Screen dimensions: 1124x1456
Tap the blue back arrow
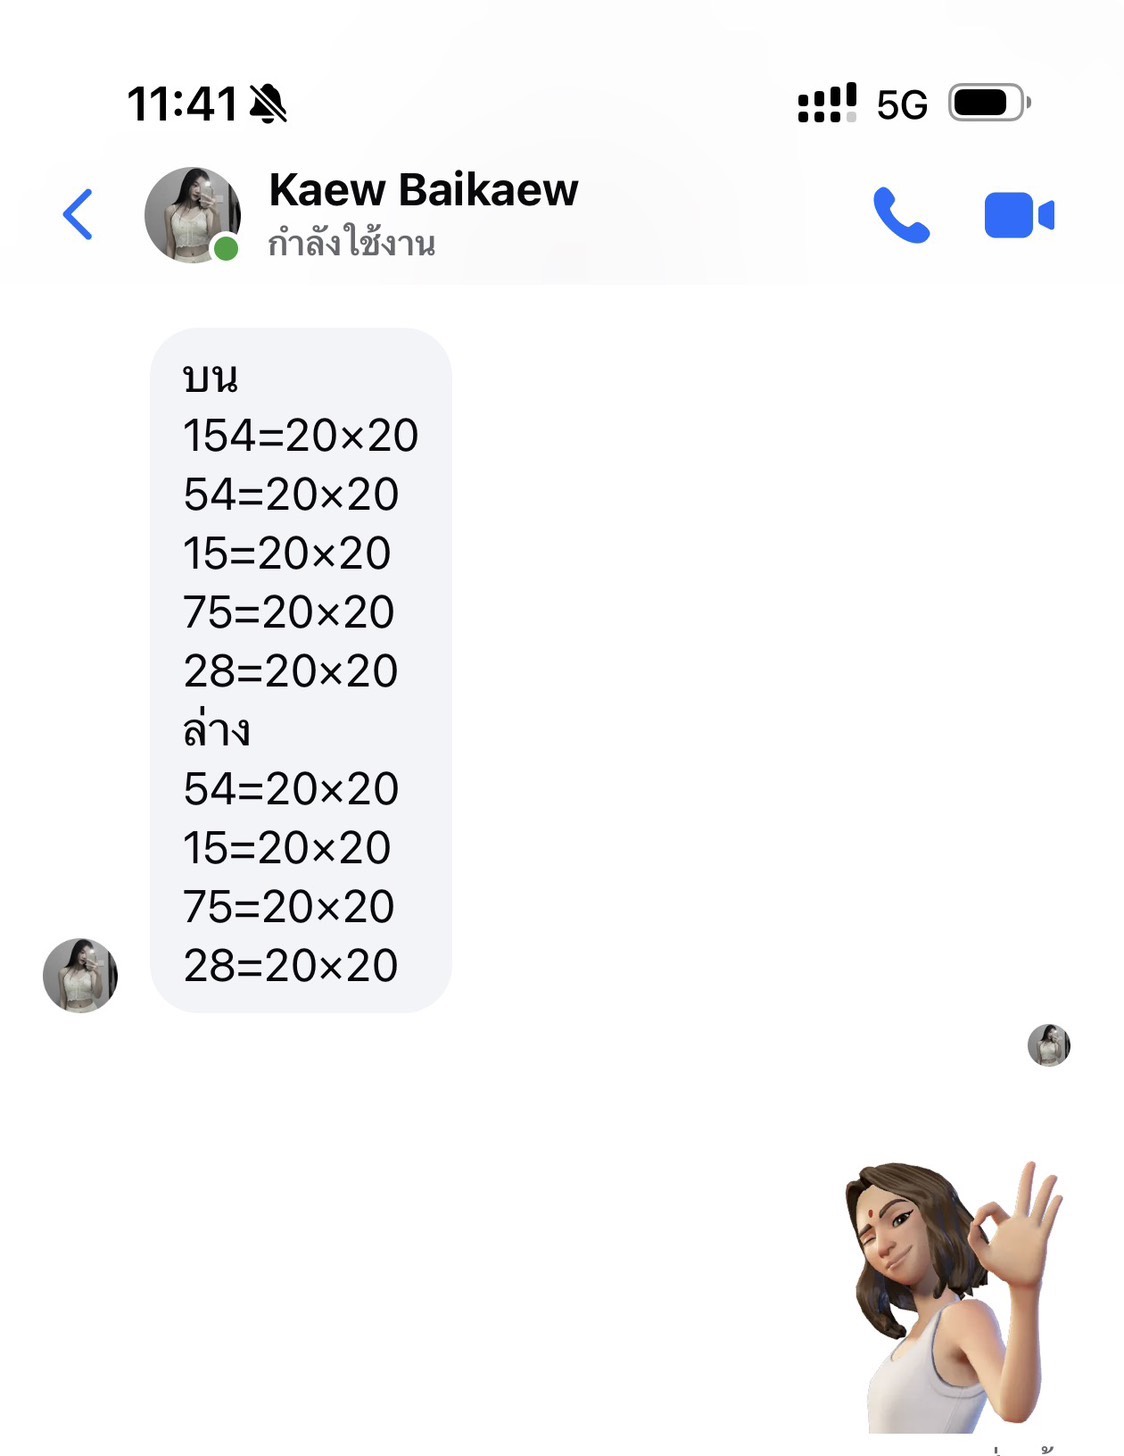click(x=78, y=214)
